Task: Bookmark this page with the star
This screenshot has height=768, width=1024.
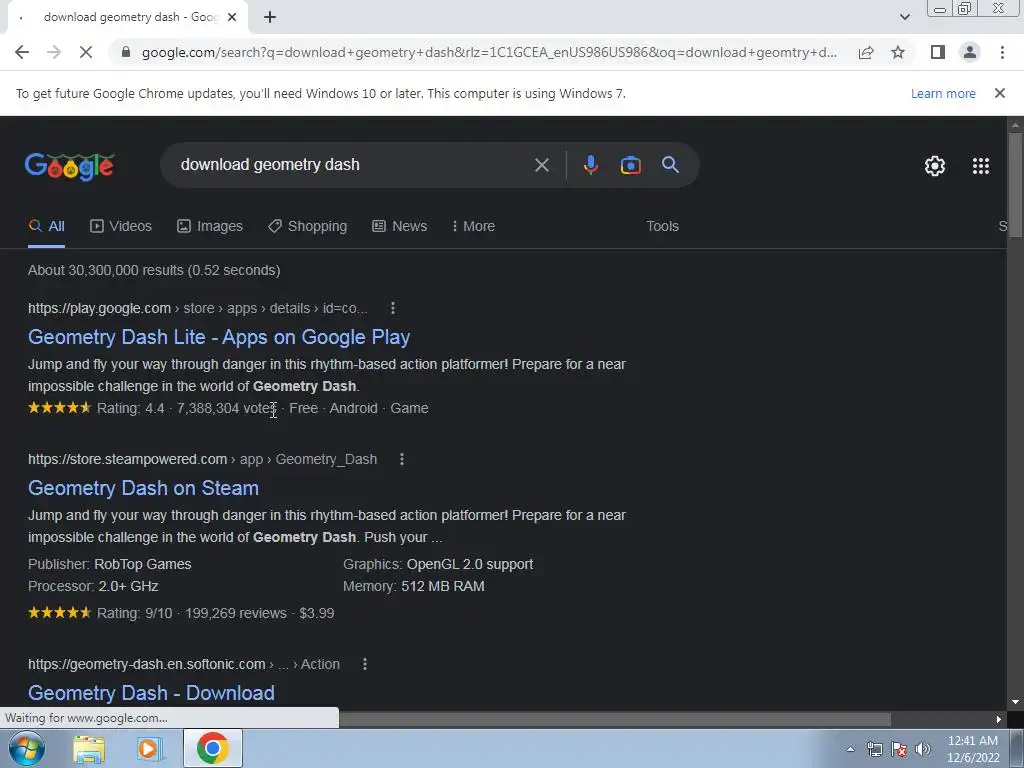Action: pos(898,52)
